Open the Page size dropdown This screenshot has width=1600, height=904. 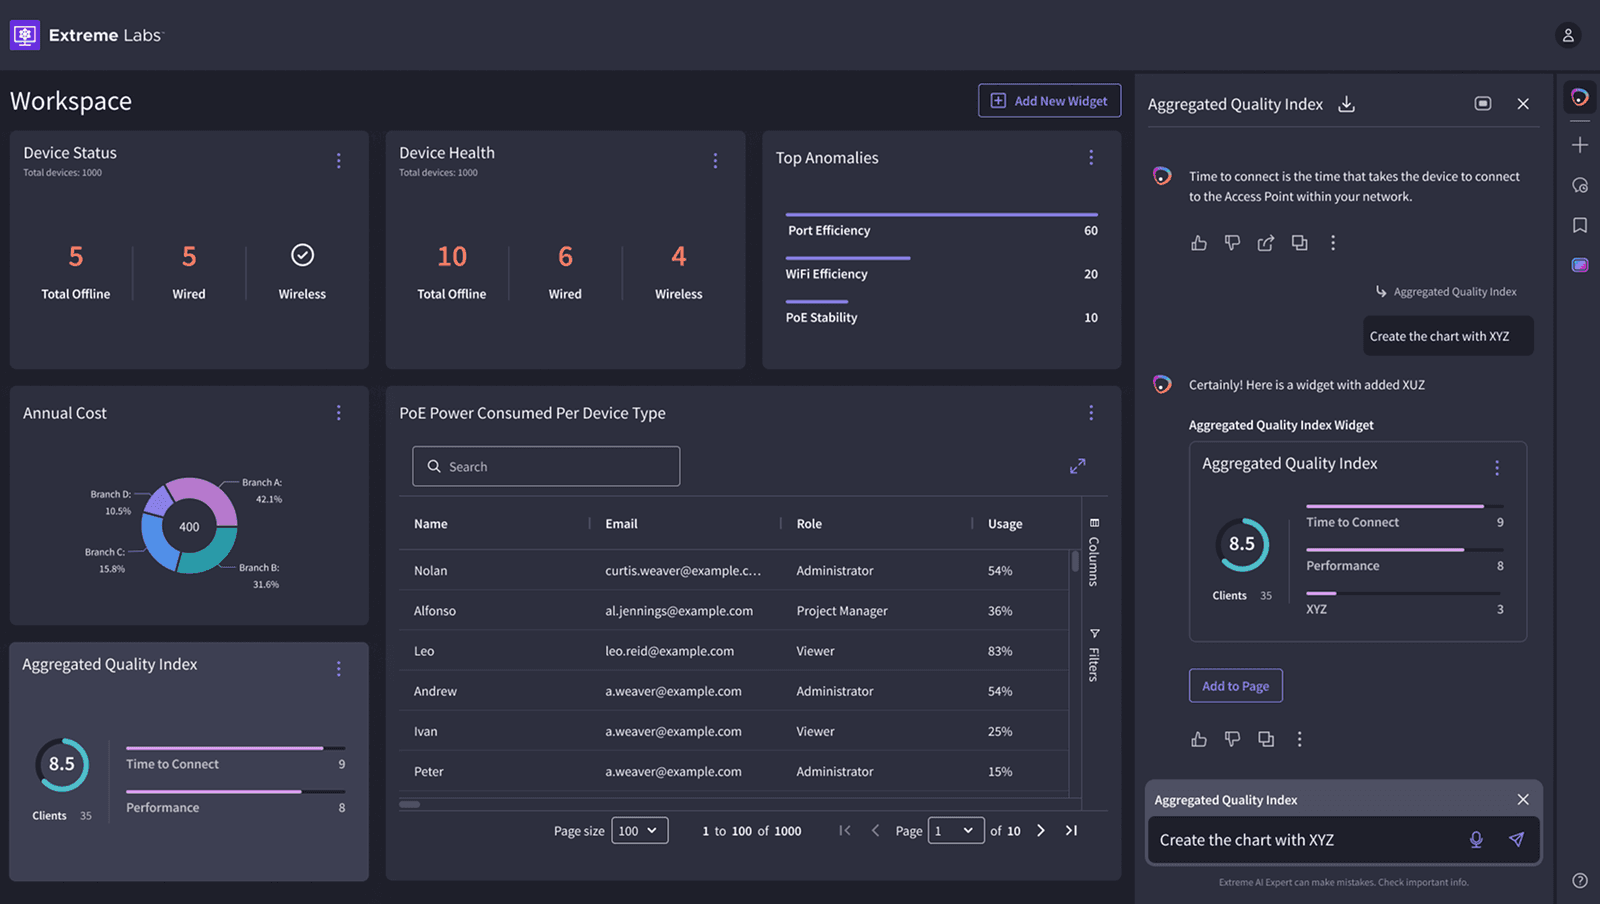click(x=639, y=830)
